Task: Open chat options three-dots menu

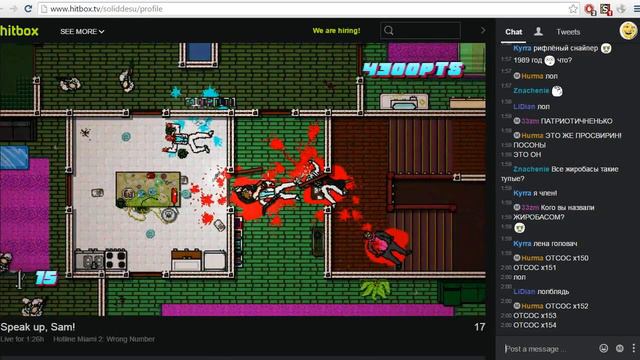Action: (x=633, y=348)
